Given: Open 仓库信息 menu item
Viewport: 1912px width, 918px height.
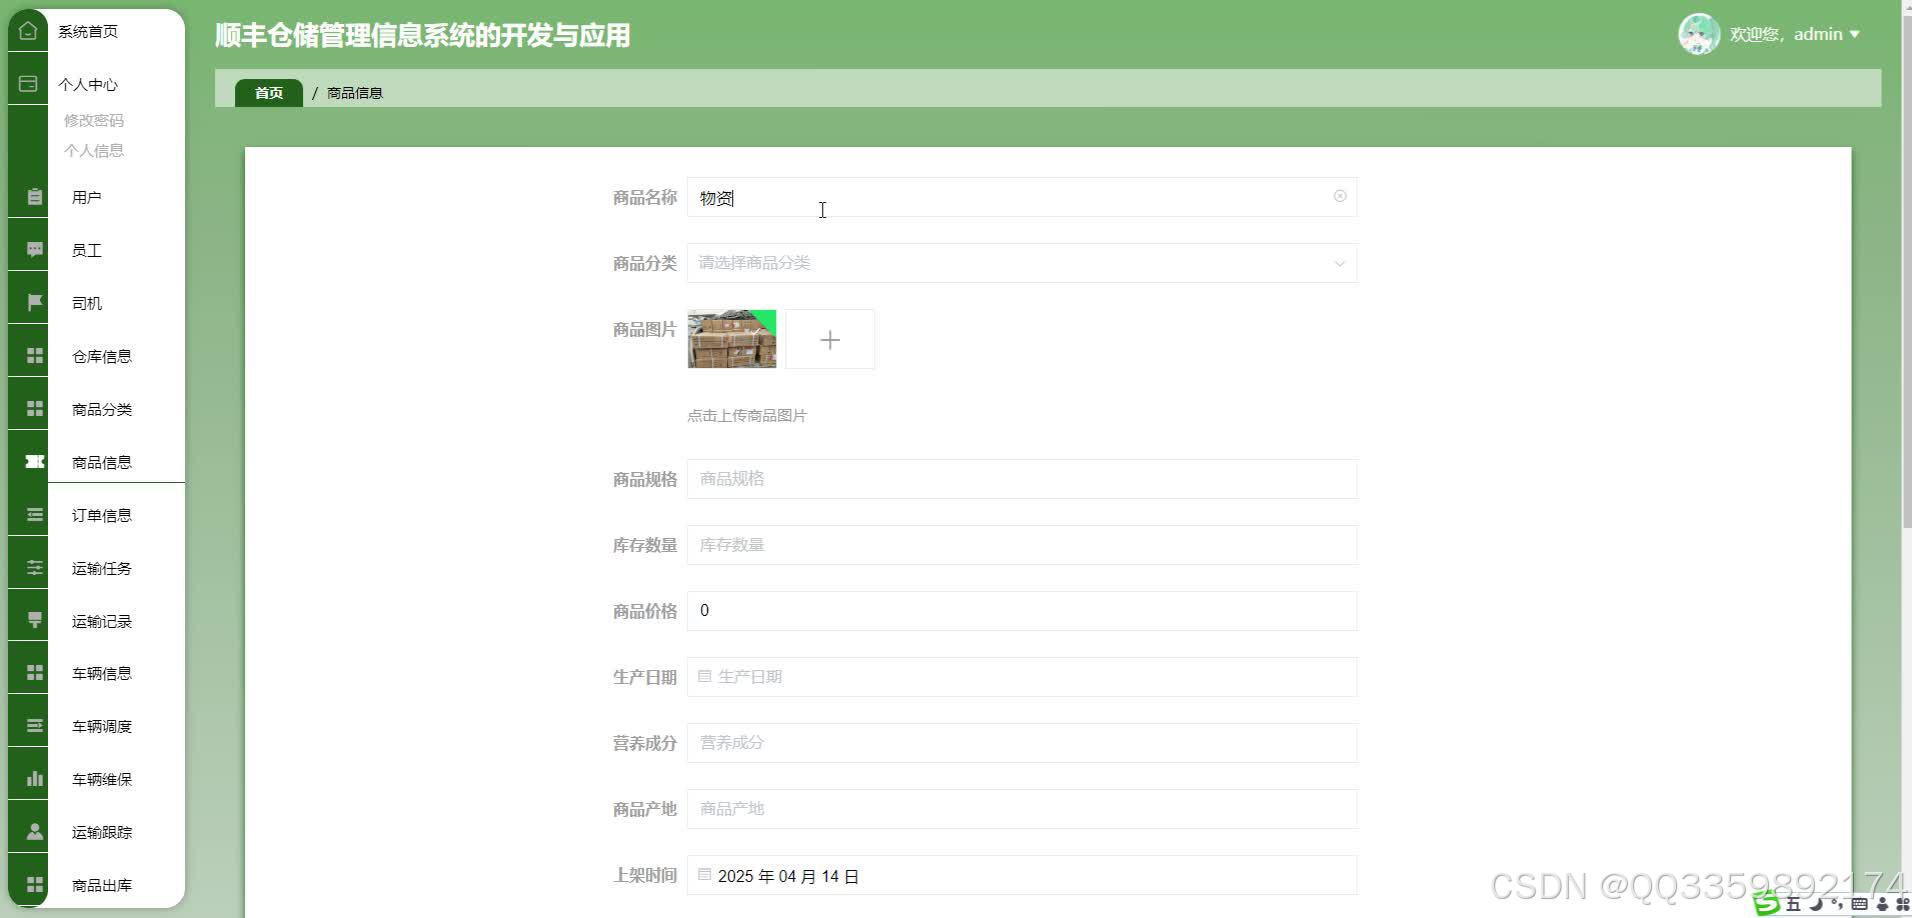Looking at the screenshot, I should tap(102, 356).
